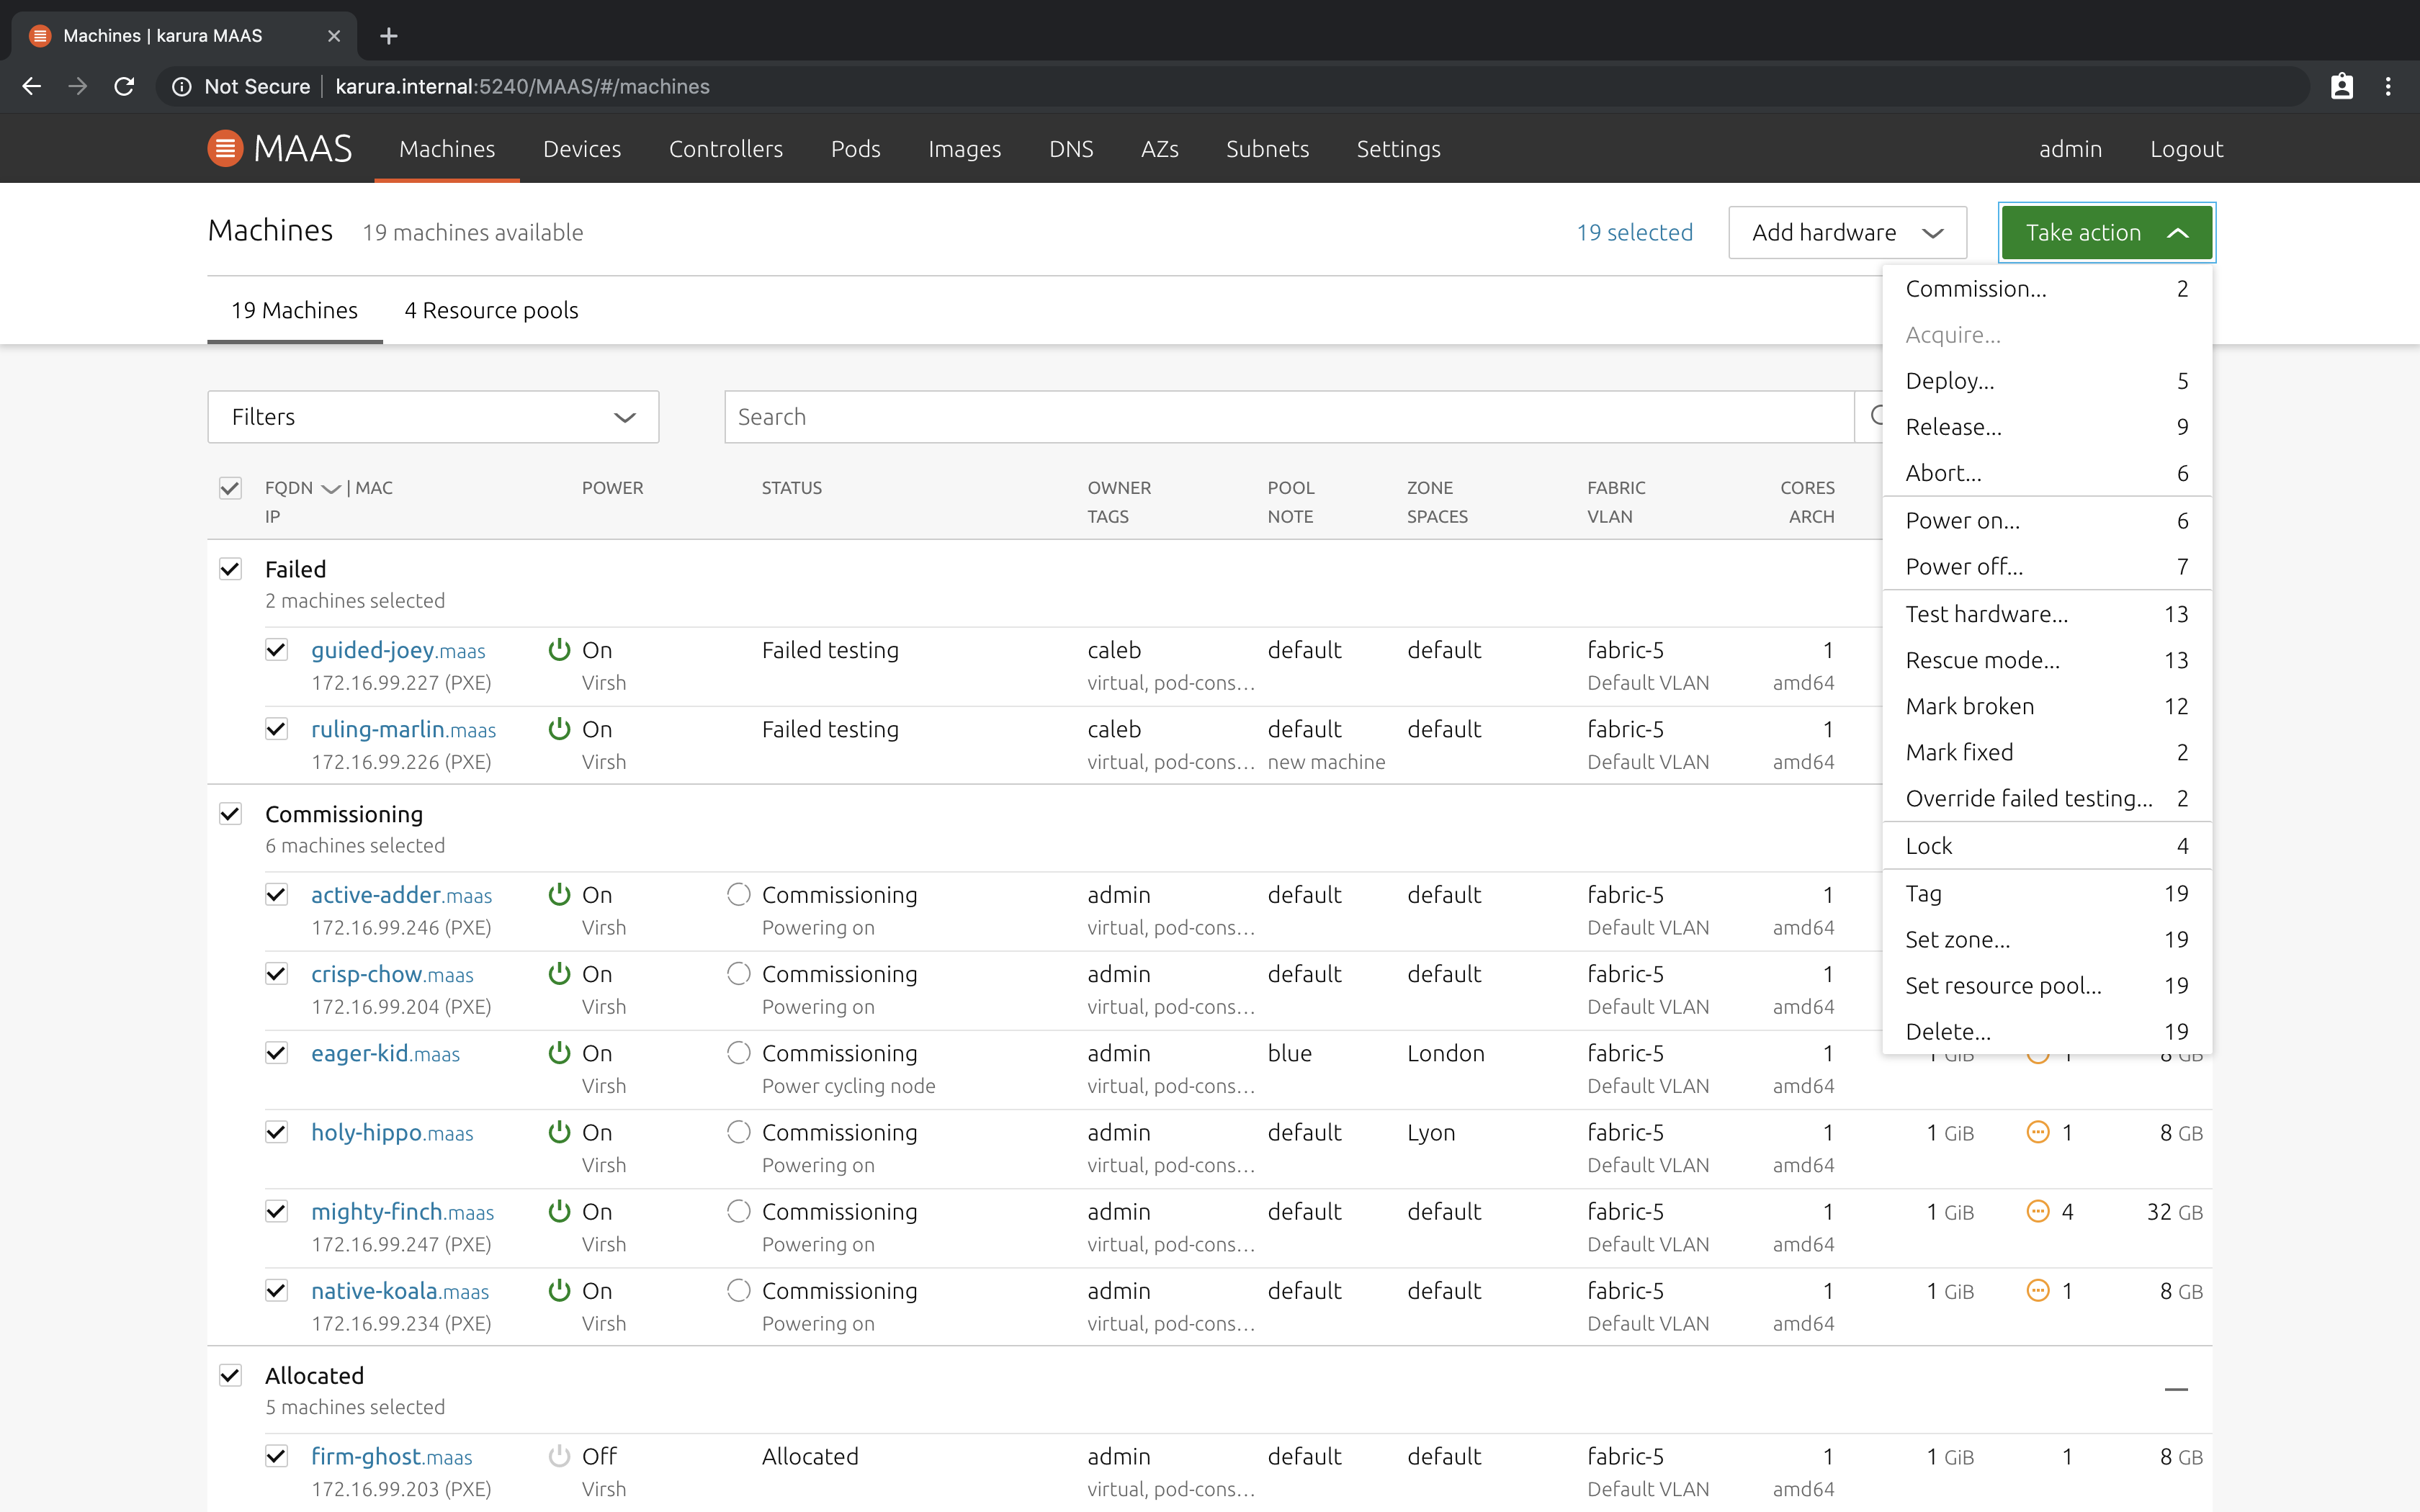
Task: Switch to the 4 Resource pools tab
Action: pos(491,310)
